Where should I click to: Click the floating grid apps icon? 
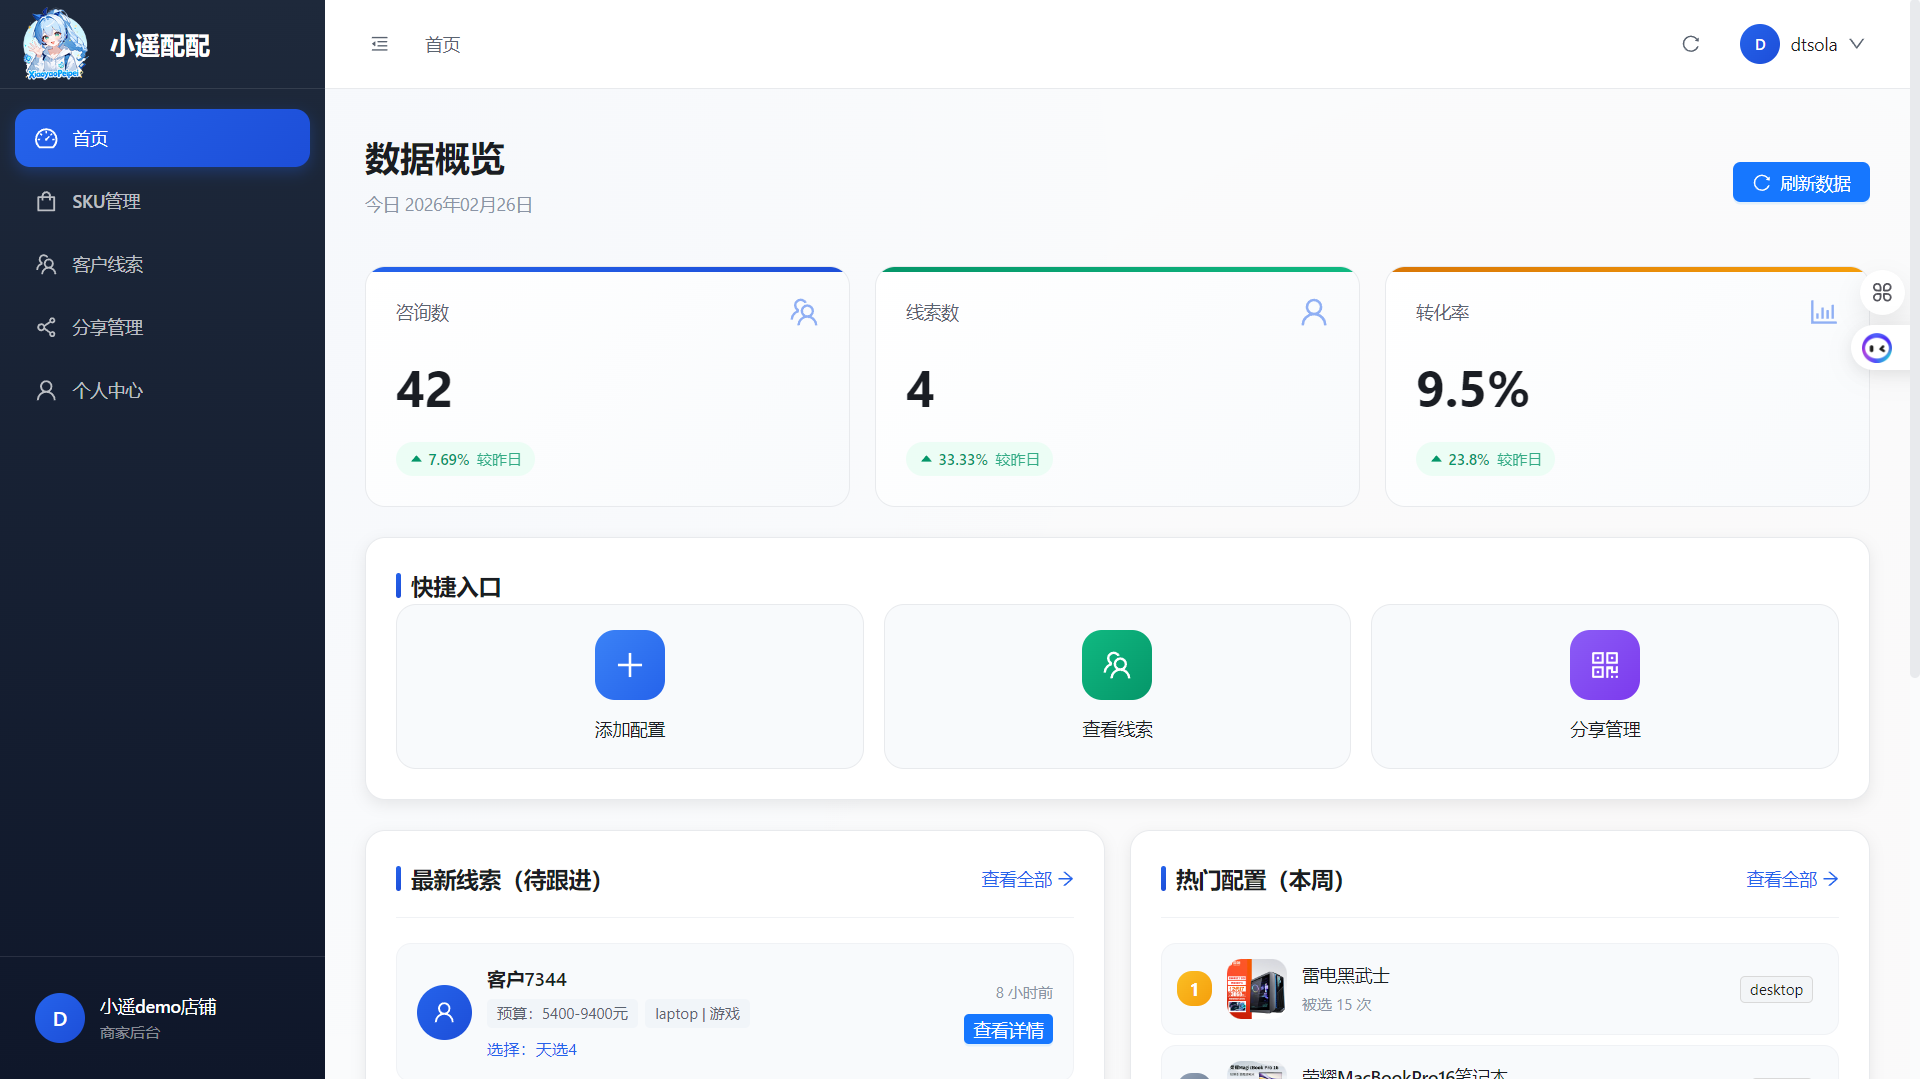[x=1882, y=292]
